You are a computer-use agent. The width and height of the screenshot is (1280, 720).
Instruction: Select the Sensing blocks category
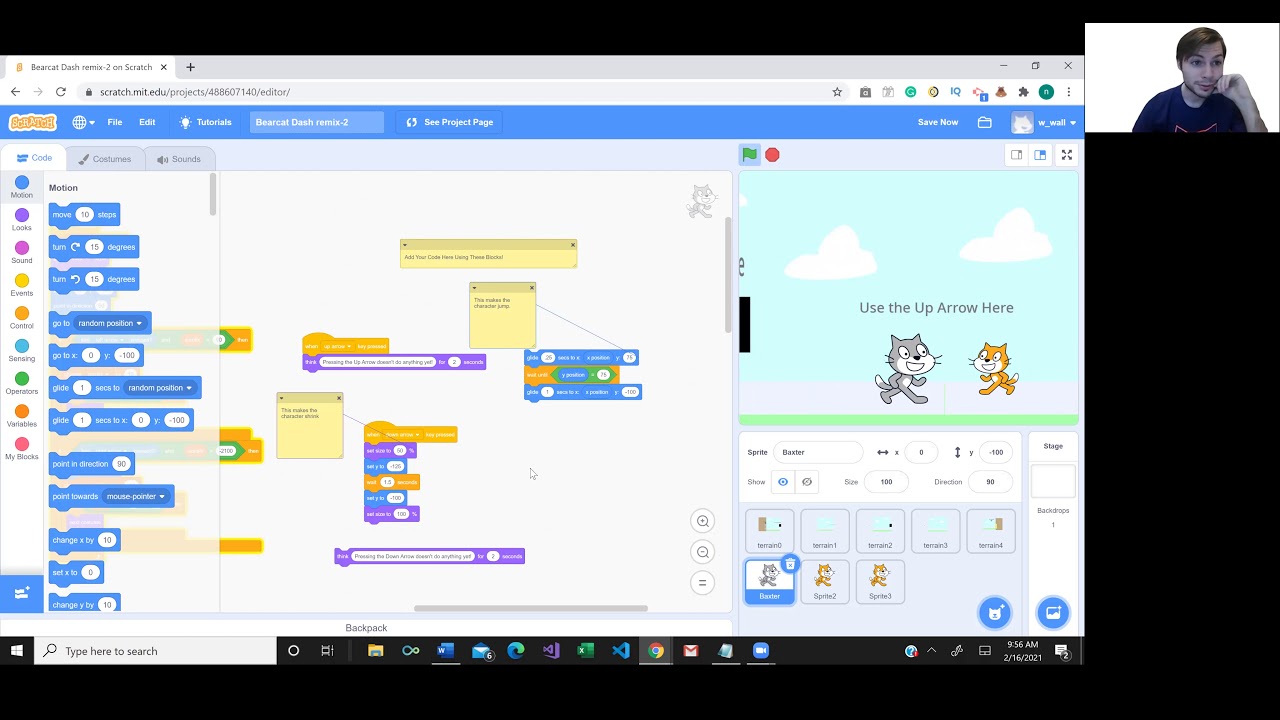(22, 350)
